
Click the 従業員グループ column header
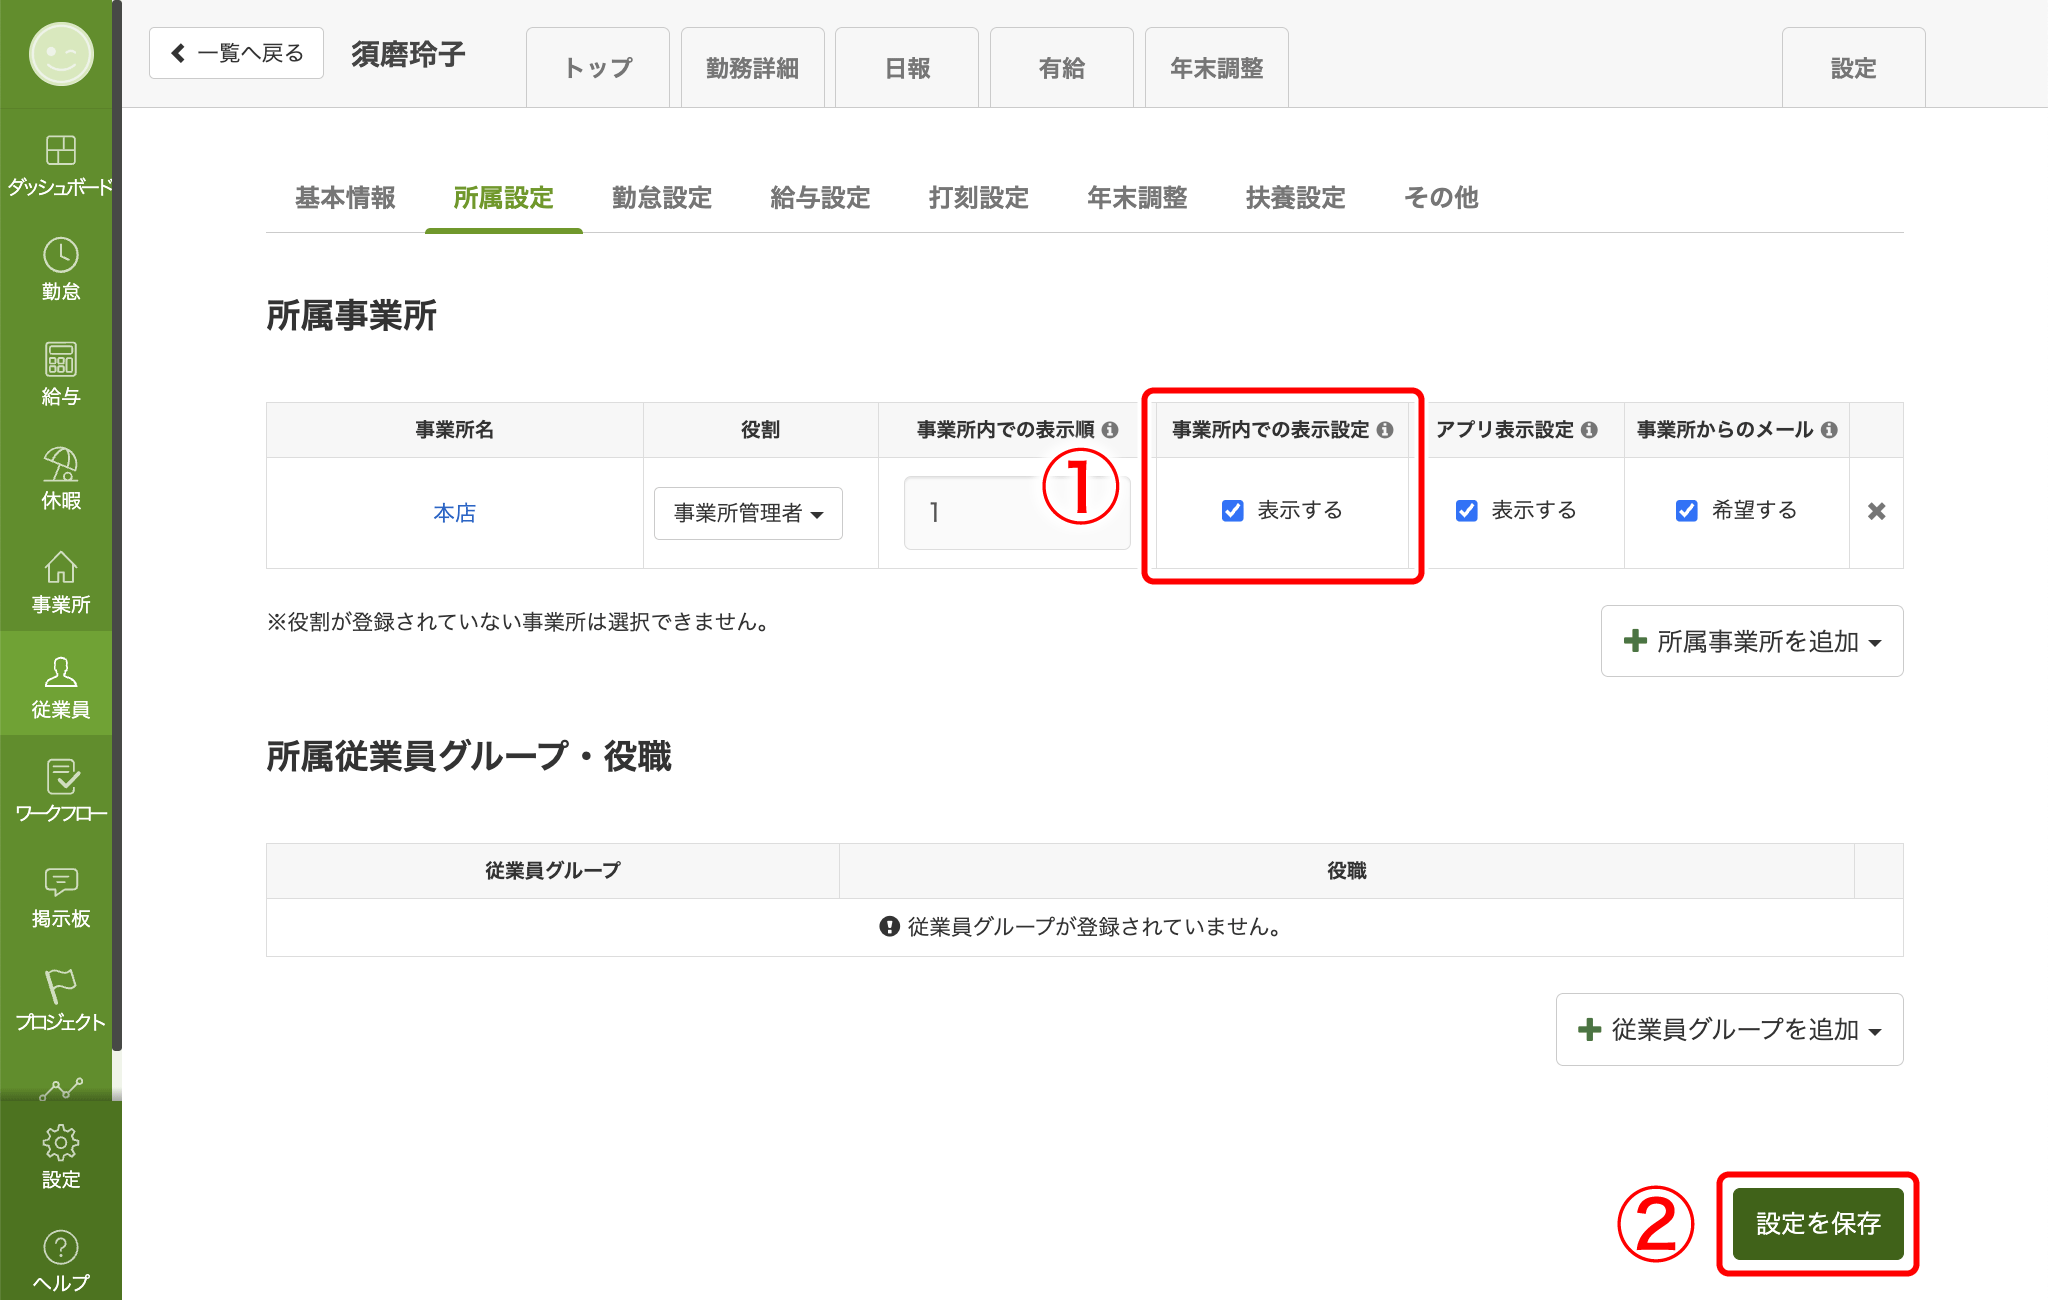(x=553, y=871)
